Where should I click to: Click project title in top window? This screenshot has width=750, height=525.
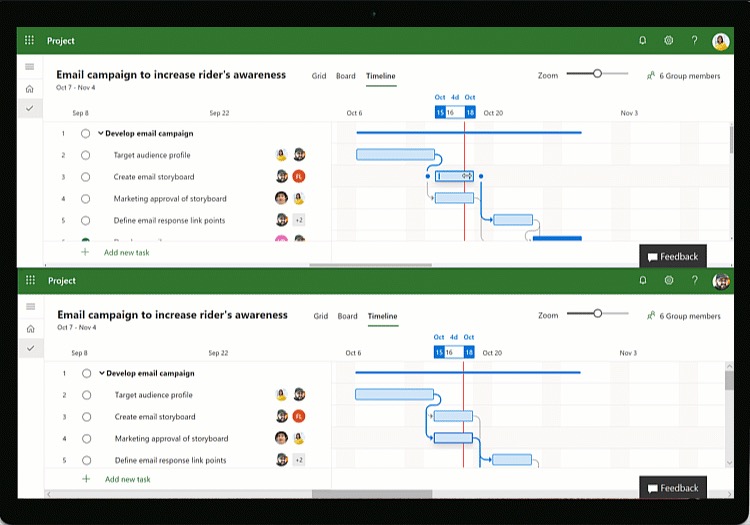(171, 75)
